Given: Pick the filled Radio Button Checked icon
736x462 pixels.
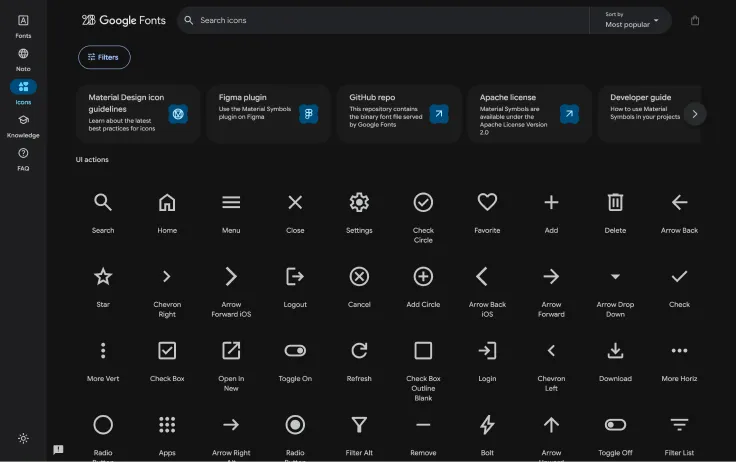Looking at the screenshot, I should click(295, 425).
